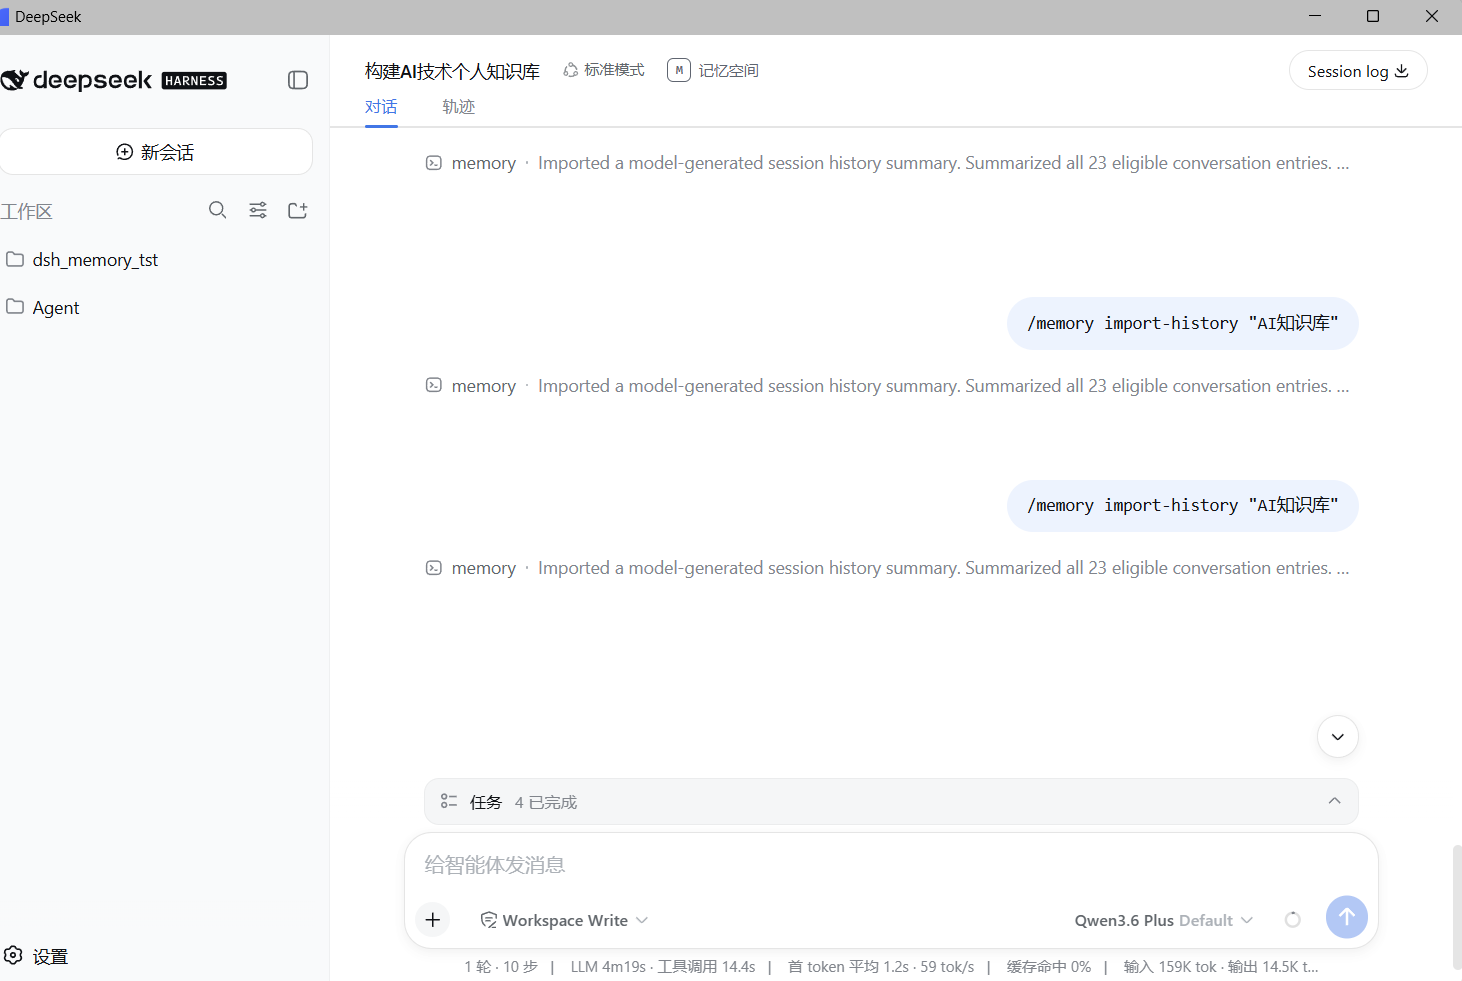Switch to the 轨迹 tab

point(459,107)
